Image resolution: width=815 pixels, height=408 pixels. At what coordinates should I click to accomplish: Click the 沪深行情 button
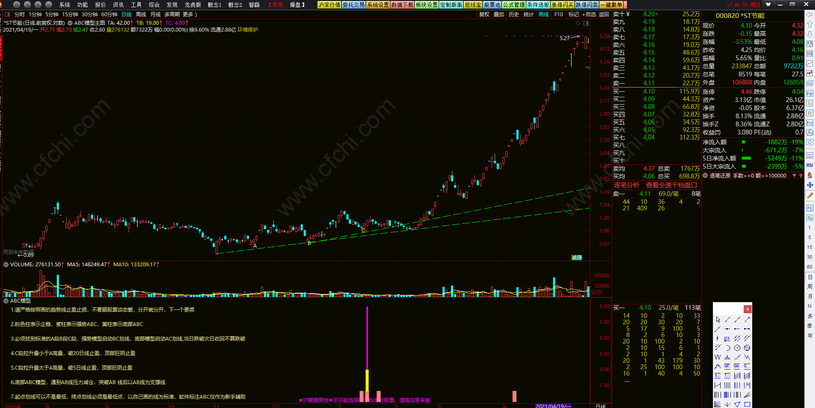[x=329, y=5]
